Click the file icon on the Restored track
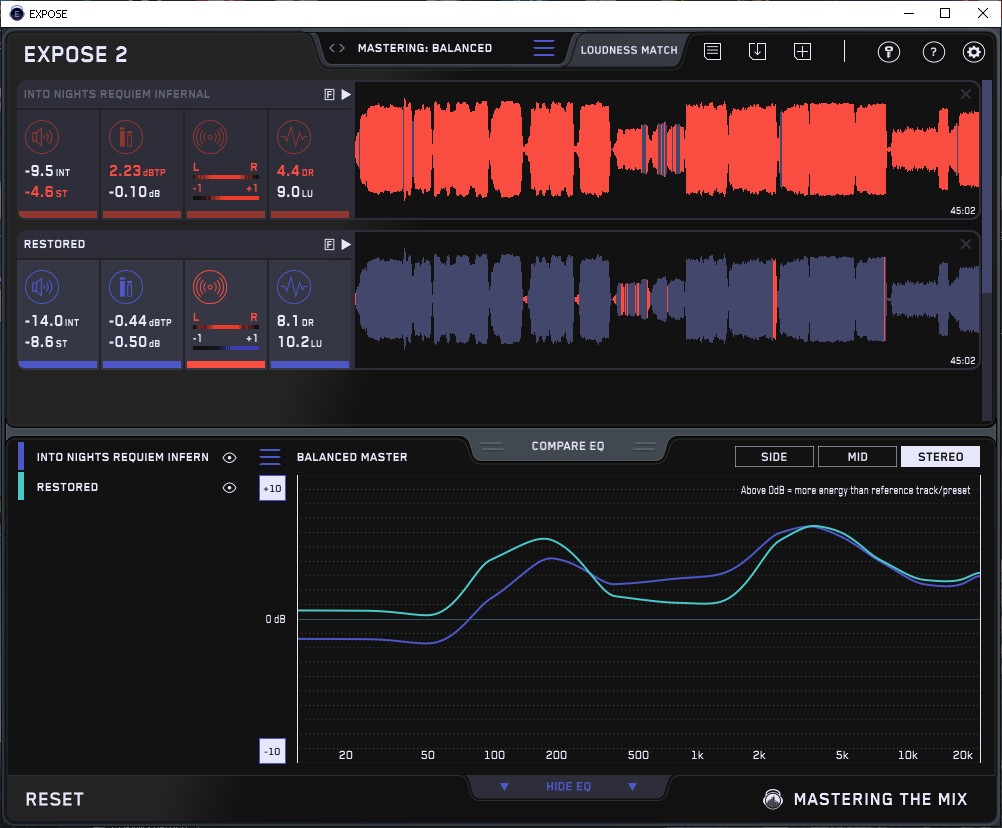 pyautogui.click(x=329, y=244)
